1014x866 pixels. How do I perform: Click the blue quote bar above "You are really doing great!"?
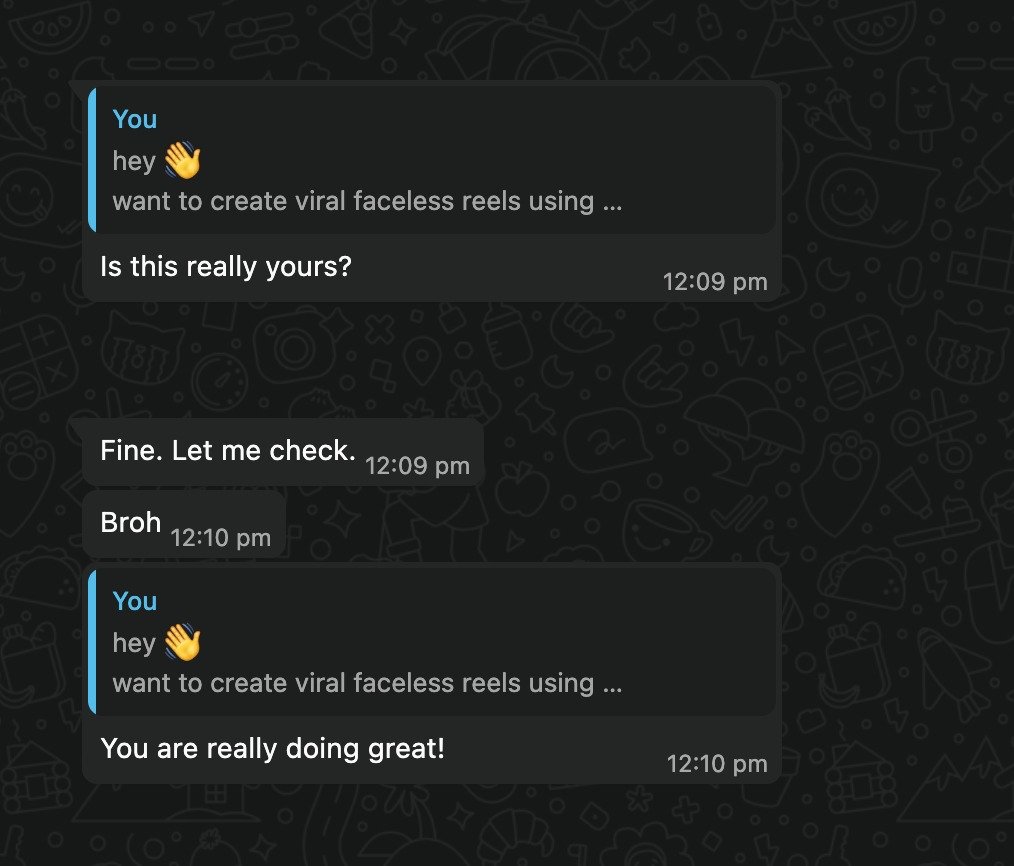click(x=92, y=642)
